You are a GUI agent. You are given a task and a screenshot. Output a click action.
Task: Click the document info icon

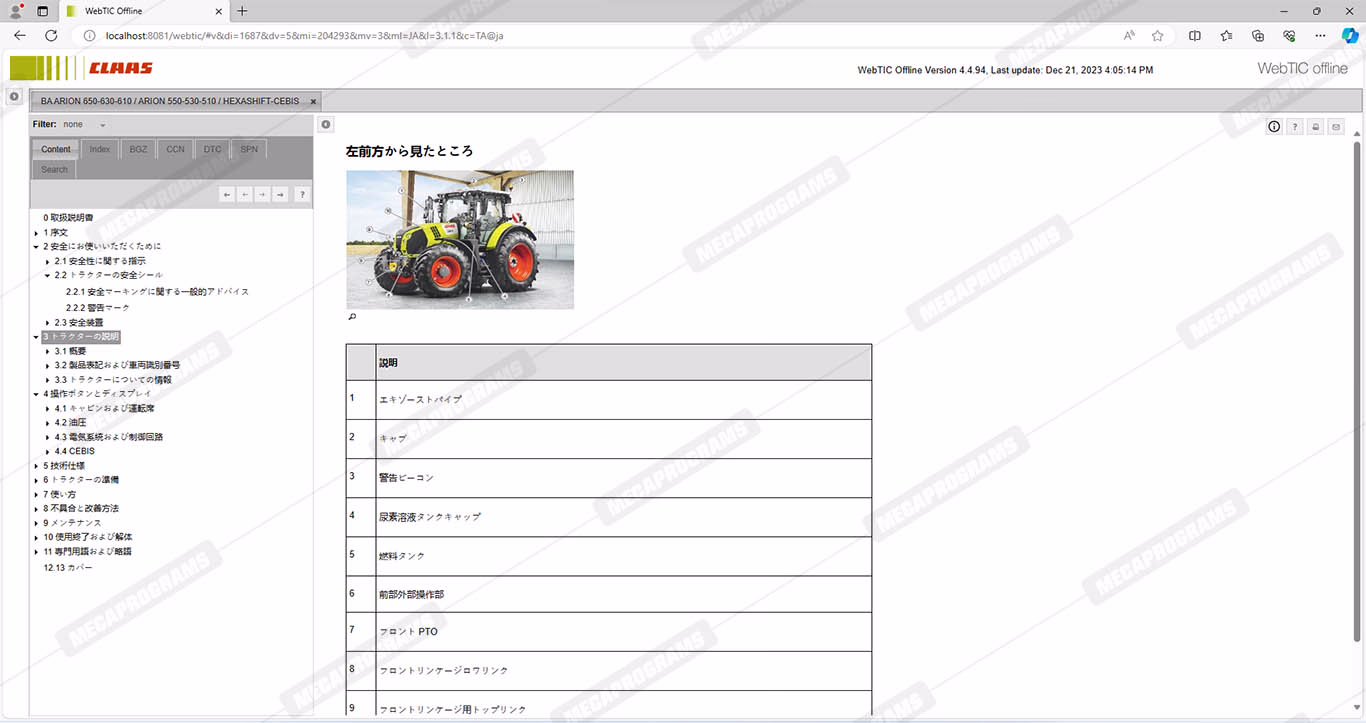pos(1274,127)
